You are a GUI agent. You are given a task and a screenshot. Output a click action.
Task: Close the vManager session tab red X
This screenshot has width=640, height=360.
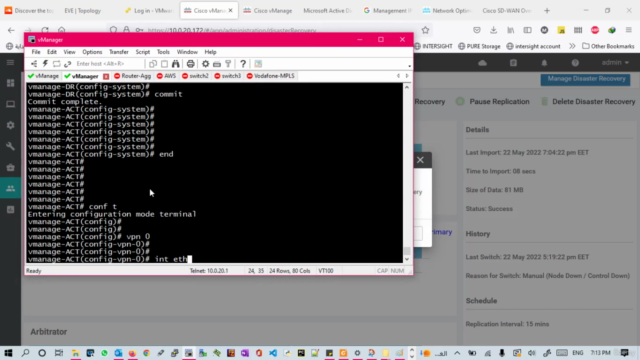pos(106,76)
